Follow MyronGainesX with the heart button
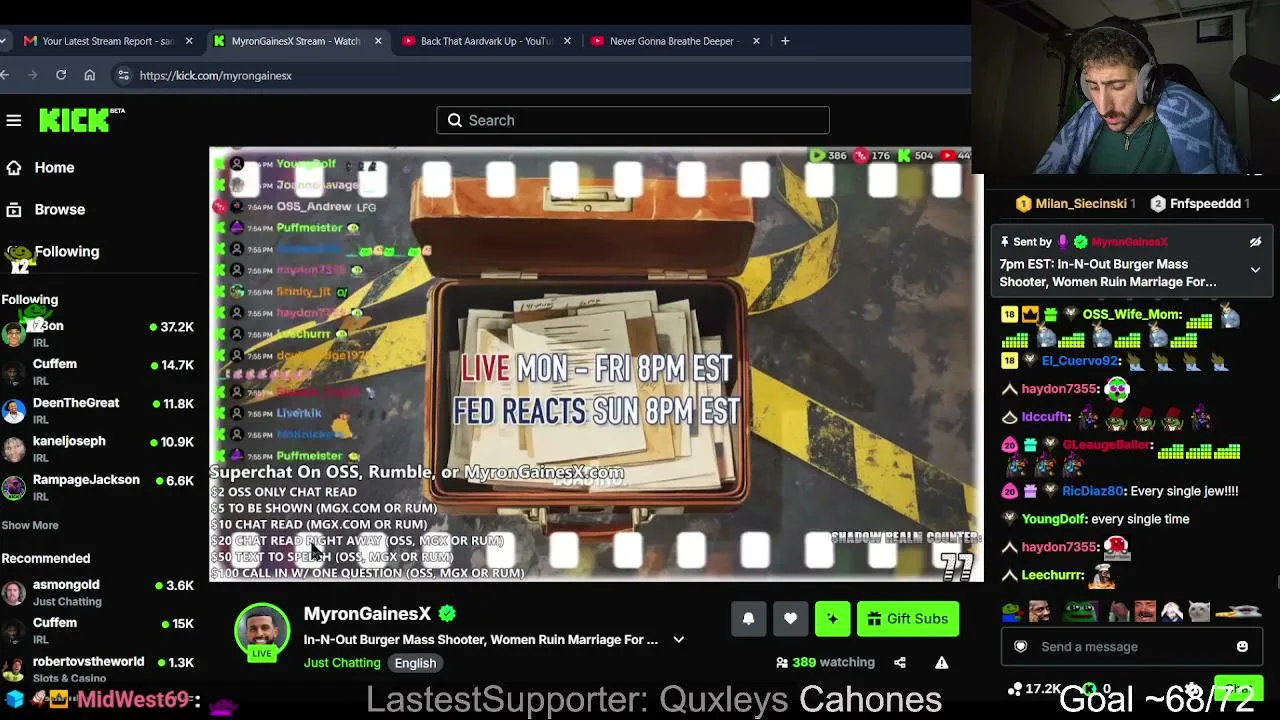This screenshot has height=720, width=1280. click(x=790, y=619)
